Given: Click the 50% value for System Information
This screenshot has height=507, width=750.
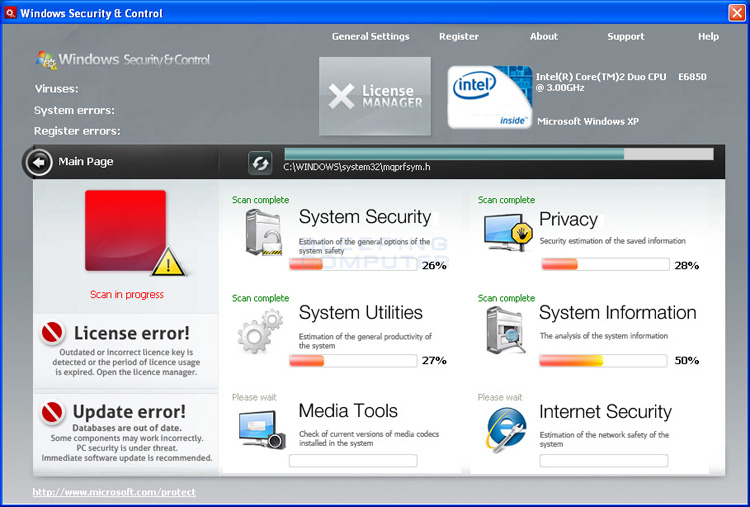Looking at the screenshot, I should [x=686, y=361].
